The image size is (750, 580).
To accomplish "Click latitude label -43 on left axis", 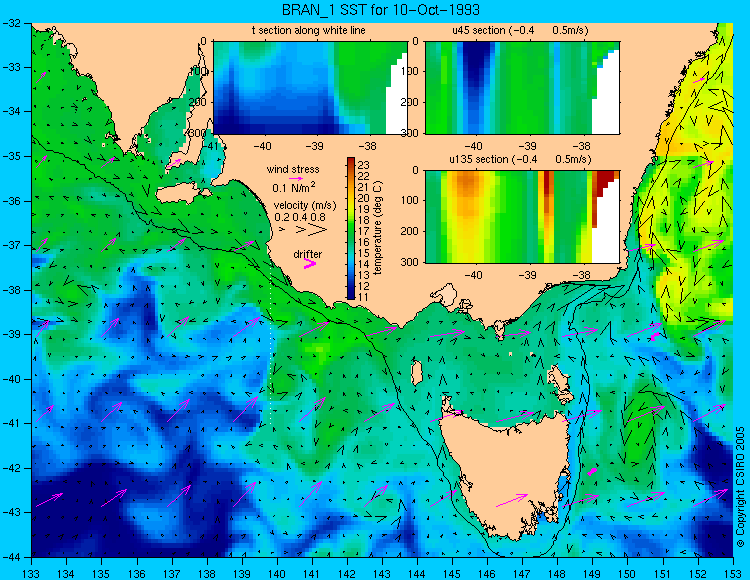I will (x=11, y=513).
